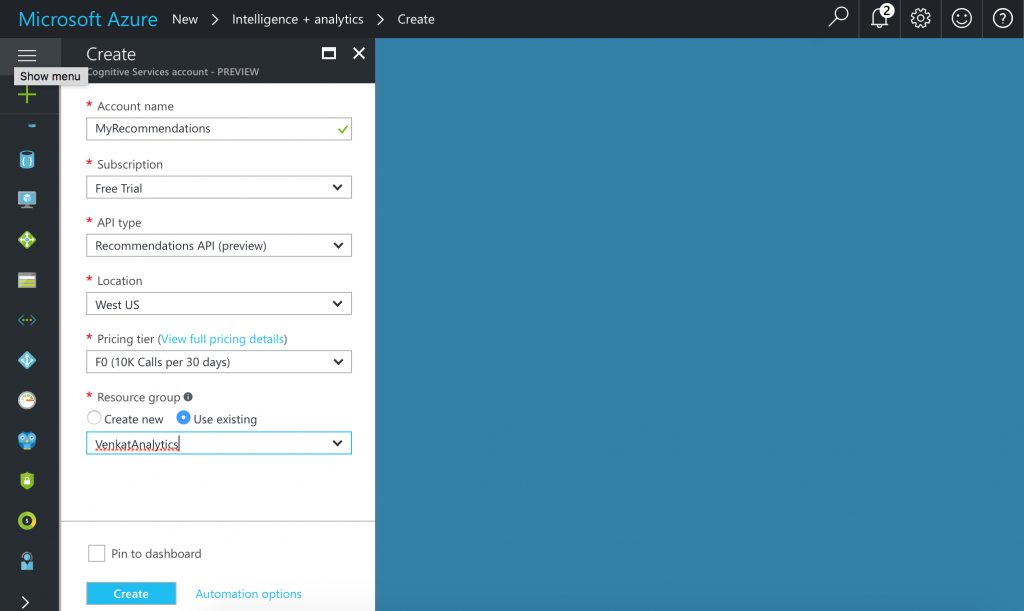Select the Create new radio button
The height and width of the screenshot is (611, 1024).
(94, 419)
